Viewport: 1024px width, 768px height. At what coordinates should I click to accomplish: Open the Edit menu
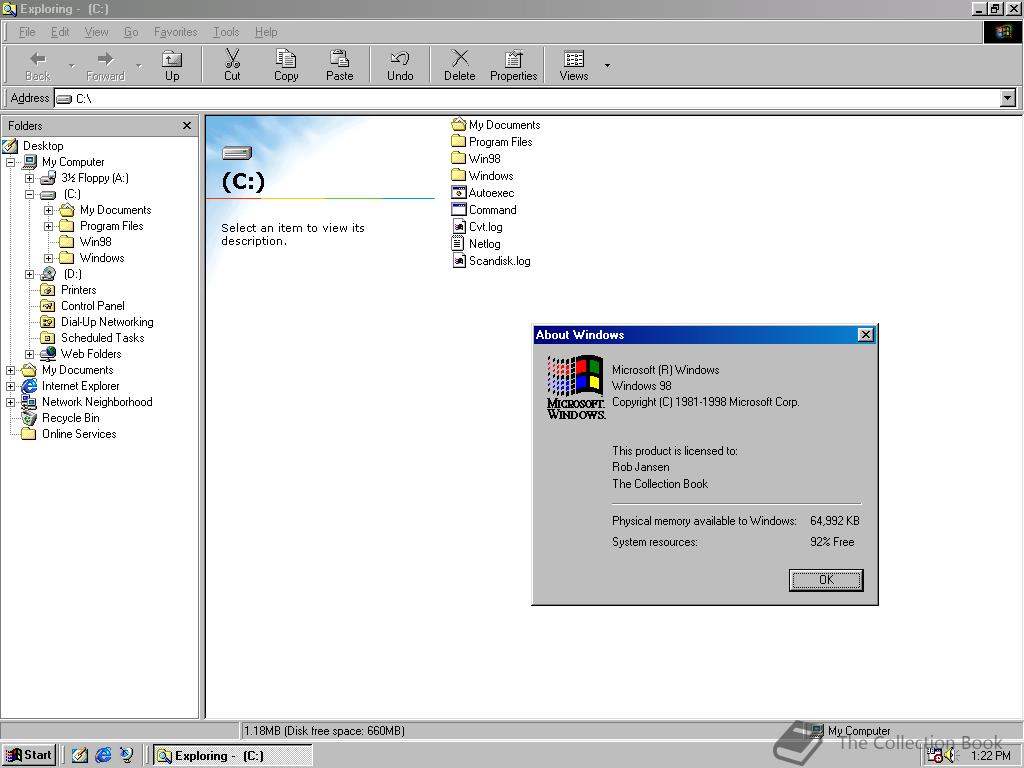[60, 32]
